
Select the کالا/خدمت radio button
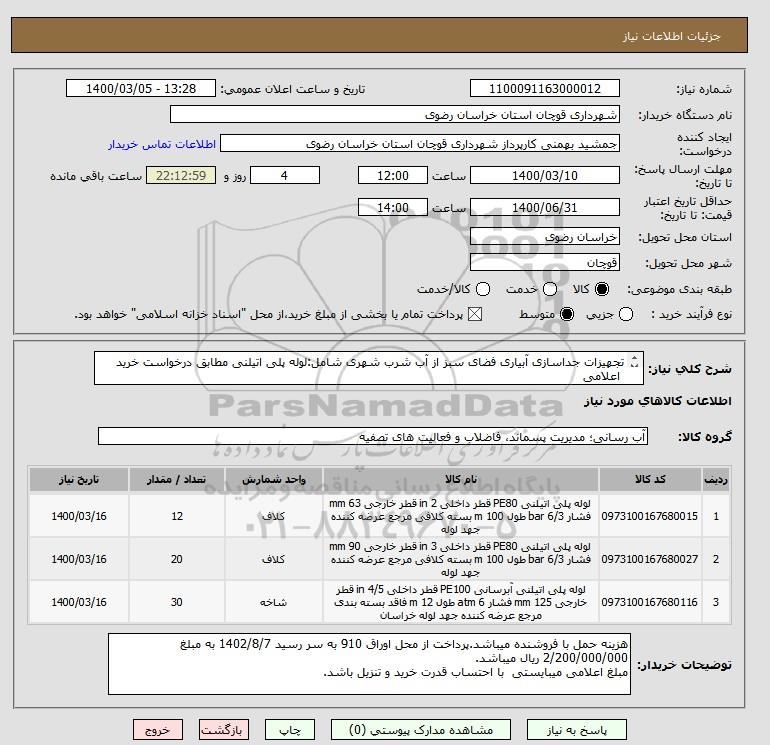(483, 289)
